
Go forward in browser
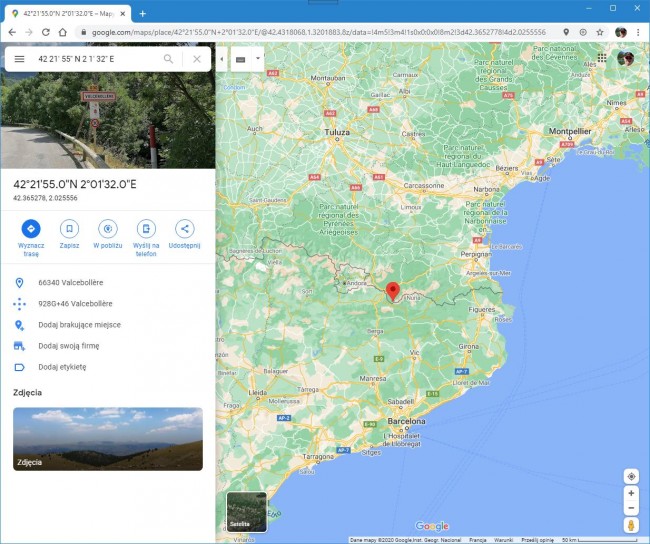pyautogui.click(x=29, y=32)
